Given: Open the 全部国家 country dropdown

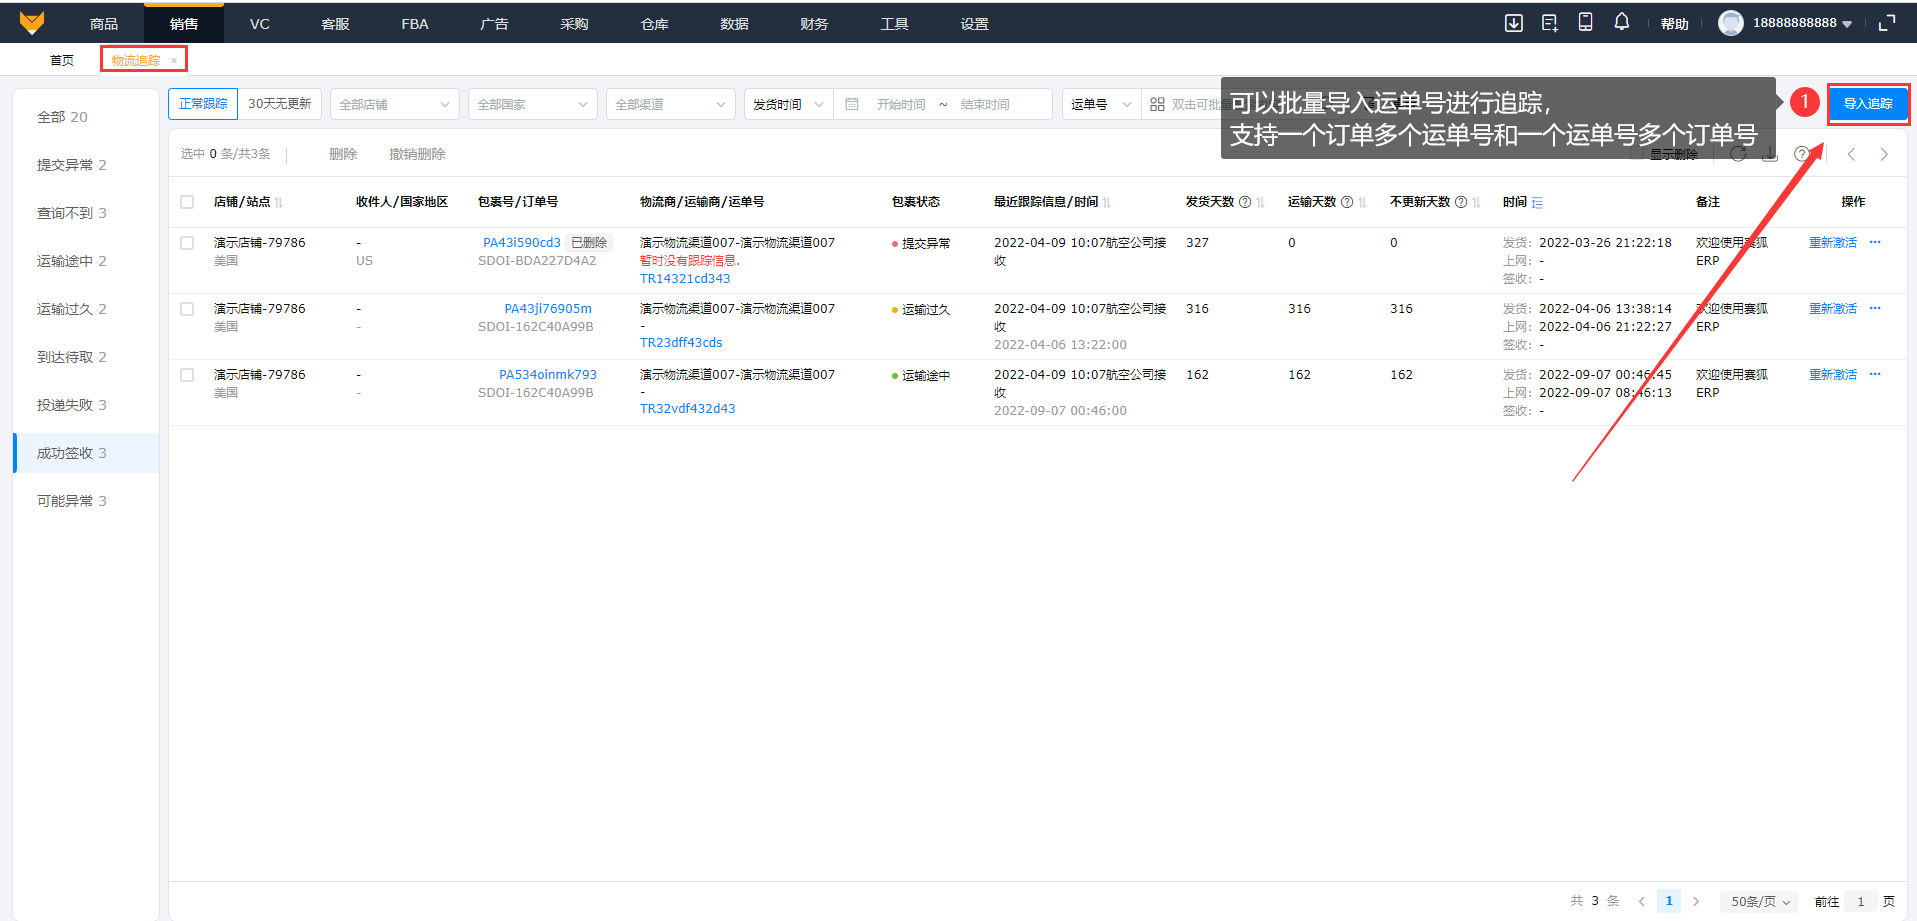Looking at the screenshot, I should point(532,104).
